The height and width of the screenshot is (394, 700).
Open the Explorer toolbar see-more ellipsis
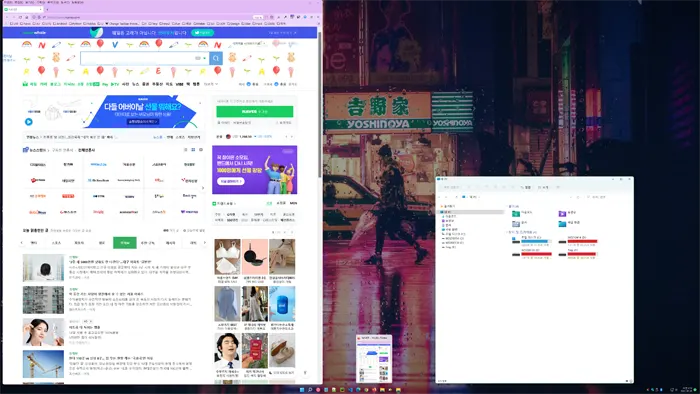(558, 187)
